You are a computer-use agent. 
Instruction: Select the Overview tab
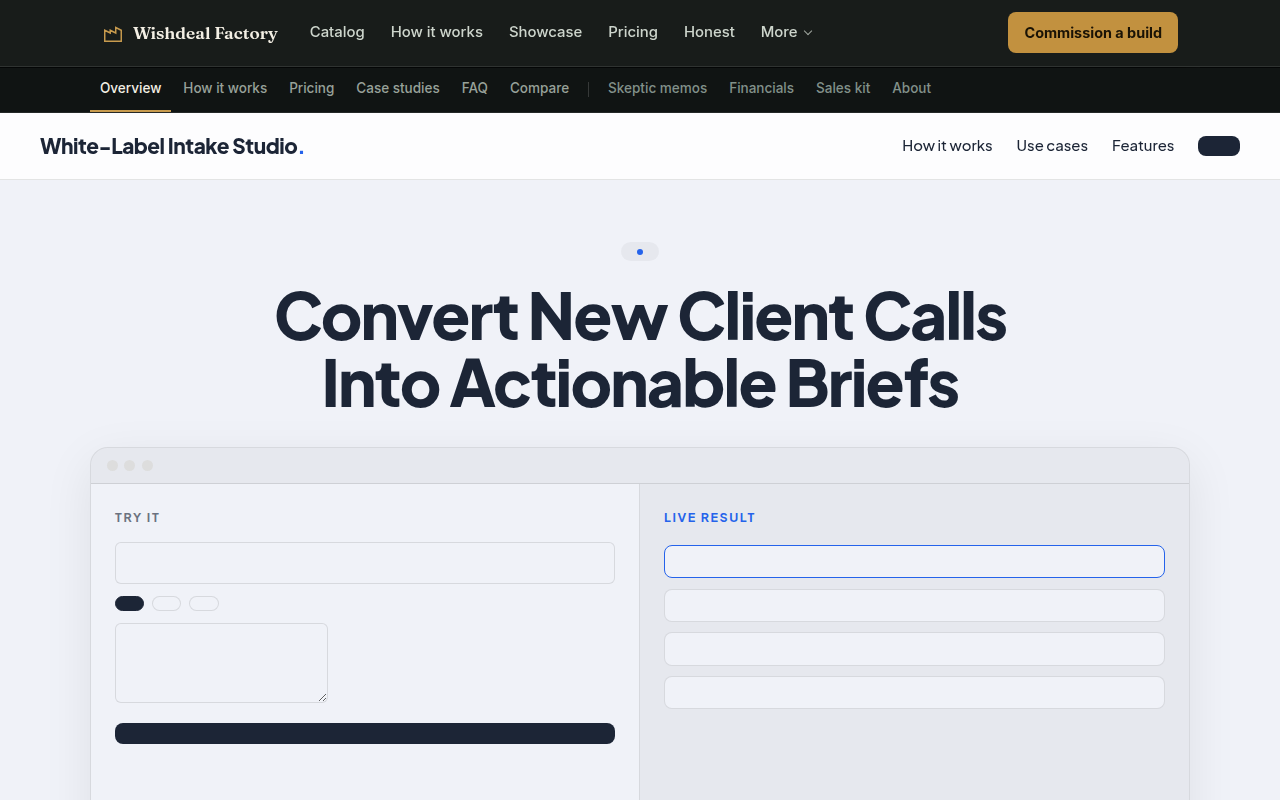pyautogui.click(x=130, y=88)
